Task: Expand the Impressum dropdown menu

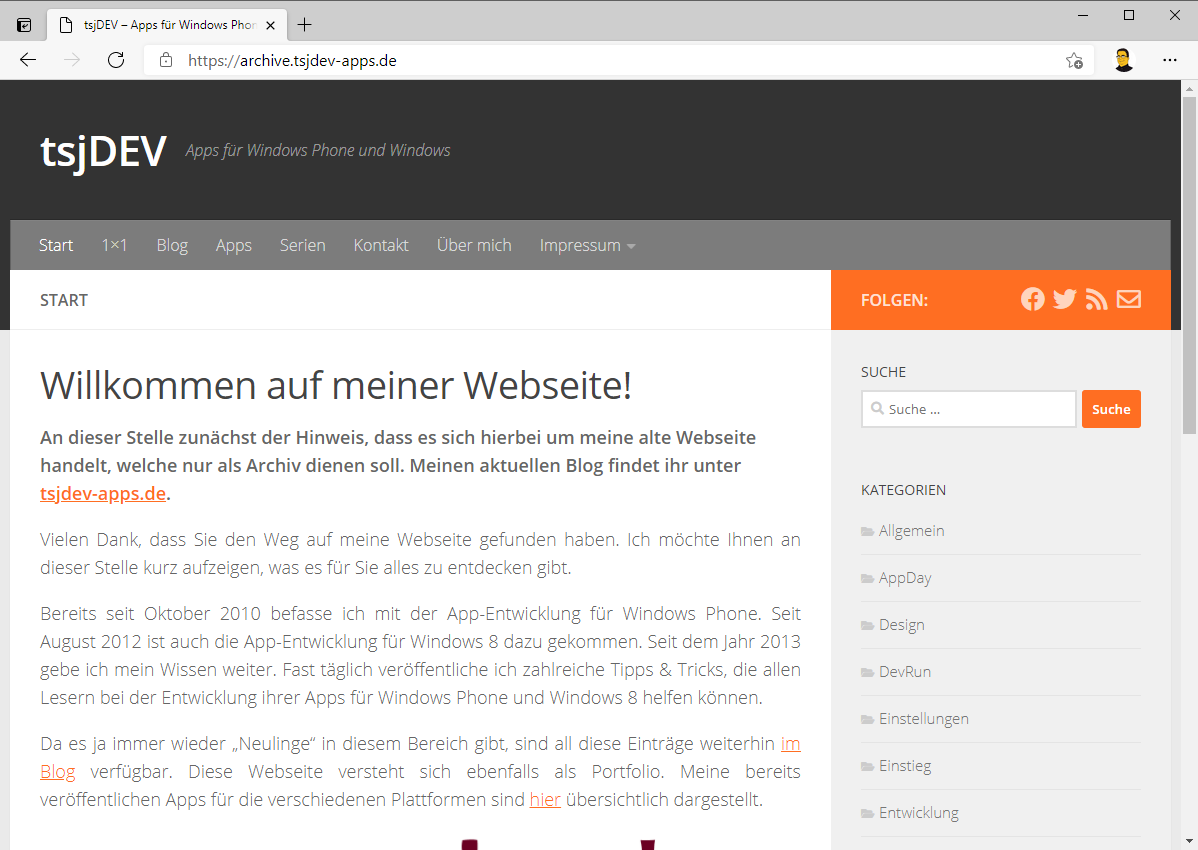Action: 587,245
